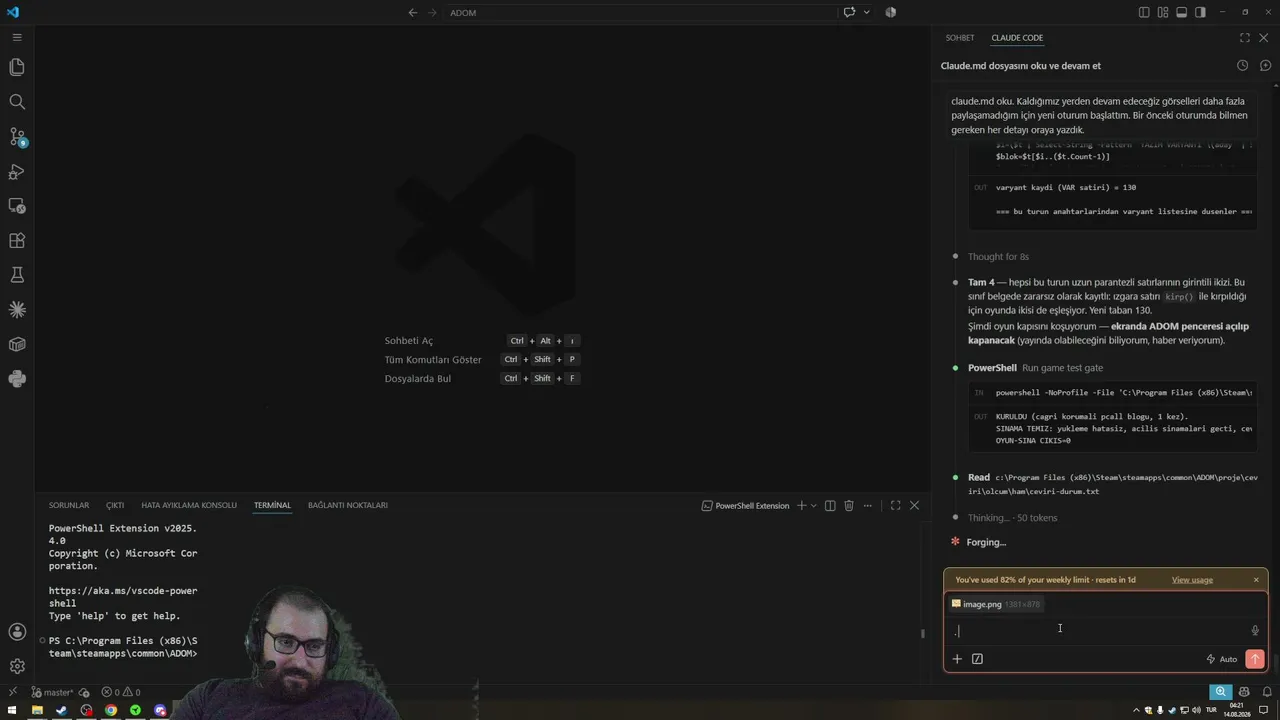
Task: Maximize the secondary side bar panel
Action: pyautogui.click(x=1245, y=38)
